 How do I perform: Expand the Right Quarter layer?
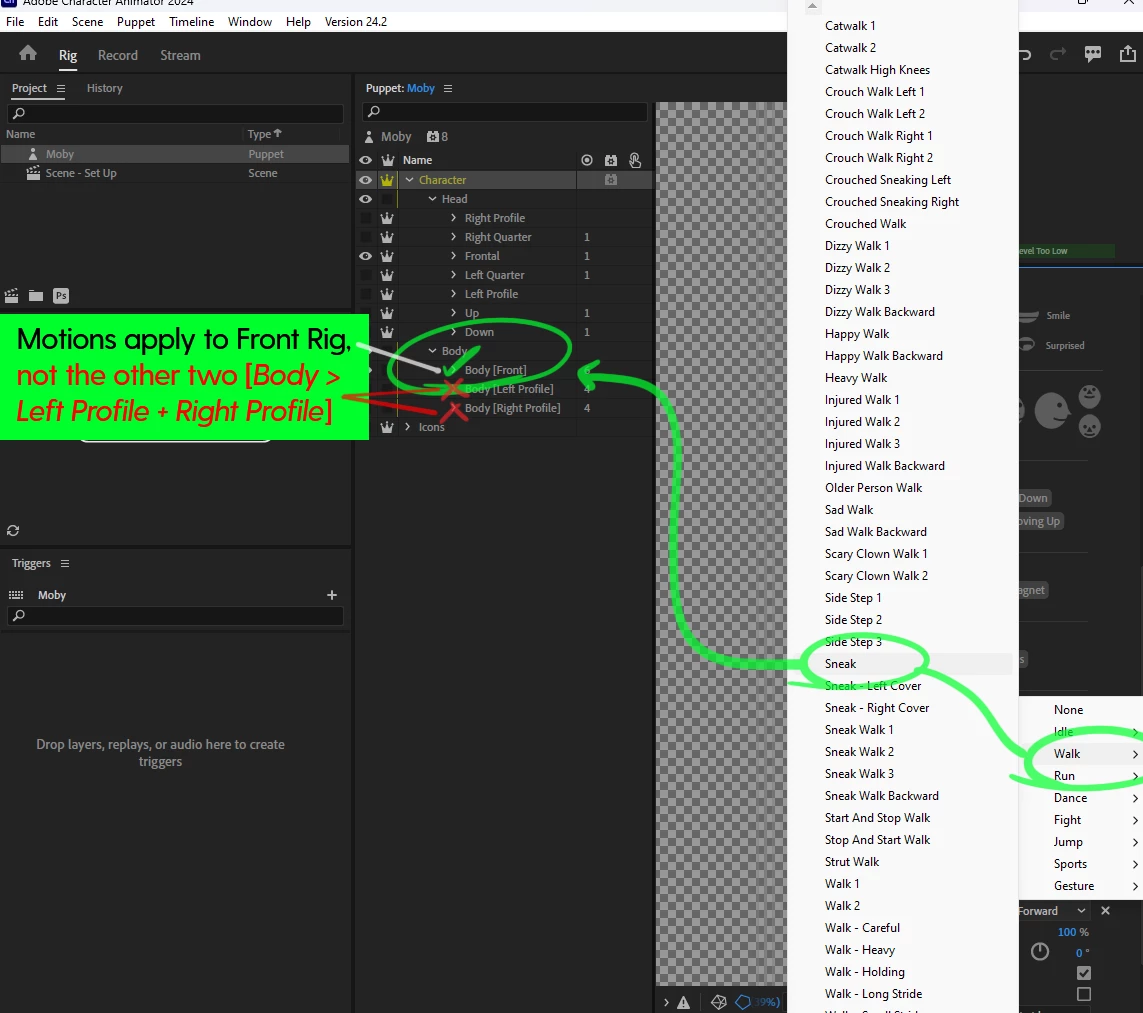[x=453, y=236]
